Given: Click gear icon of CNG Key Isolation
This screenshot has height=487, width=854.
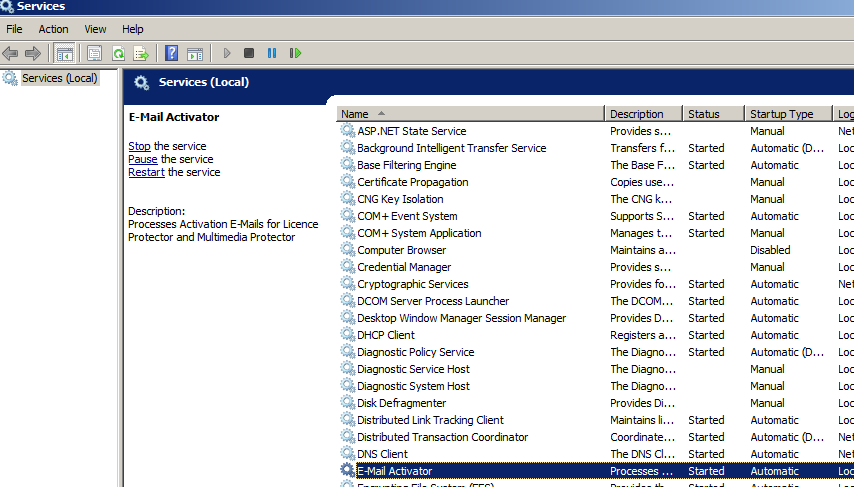Looking at the screenshot, I should (347, 198).
